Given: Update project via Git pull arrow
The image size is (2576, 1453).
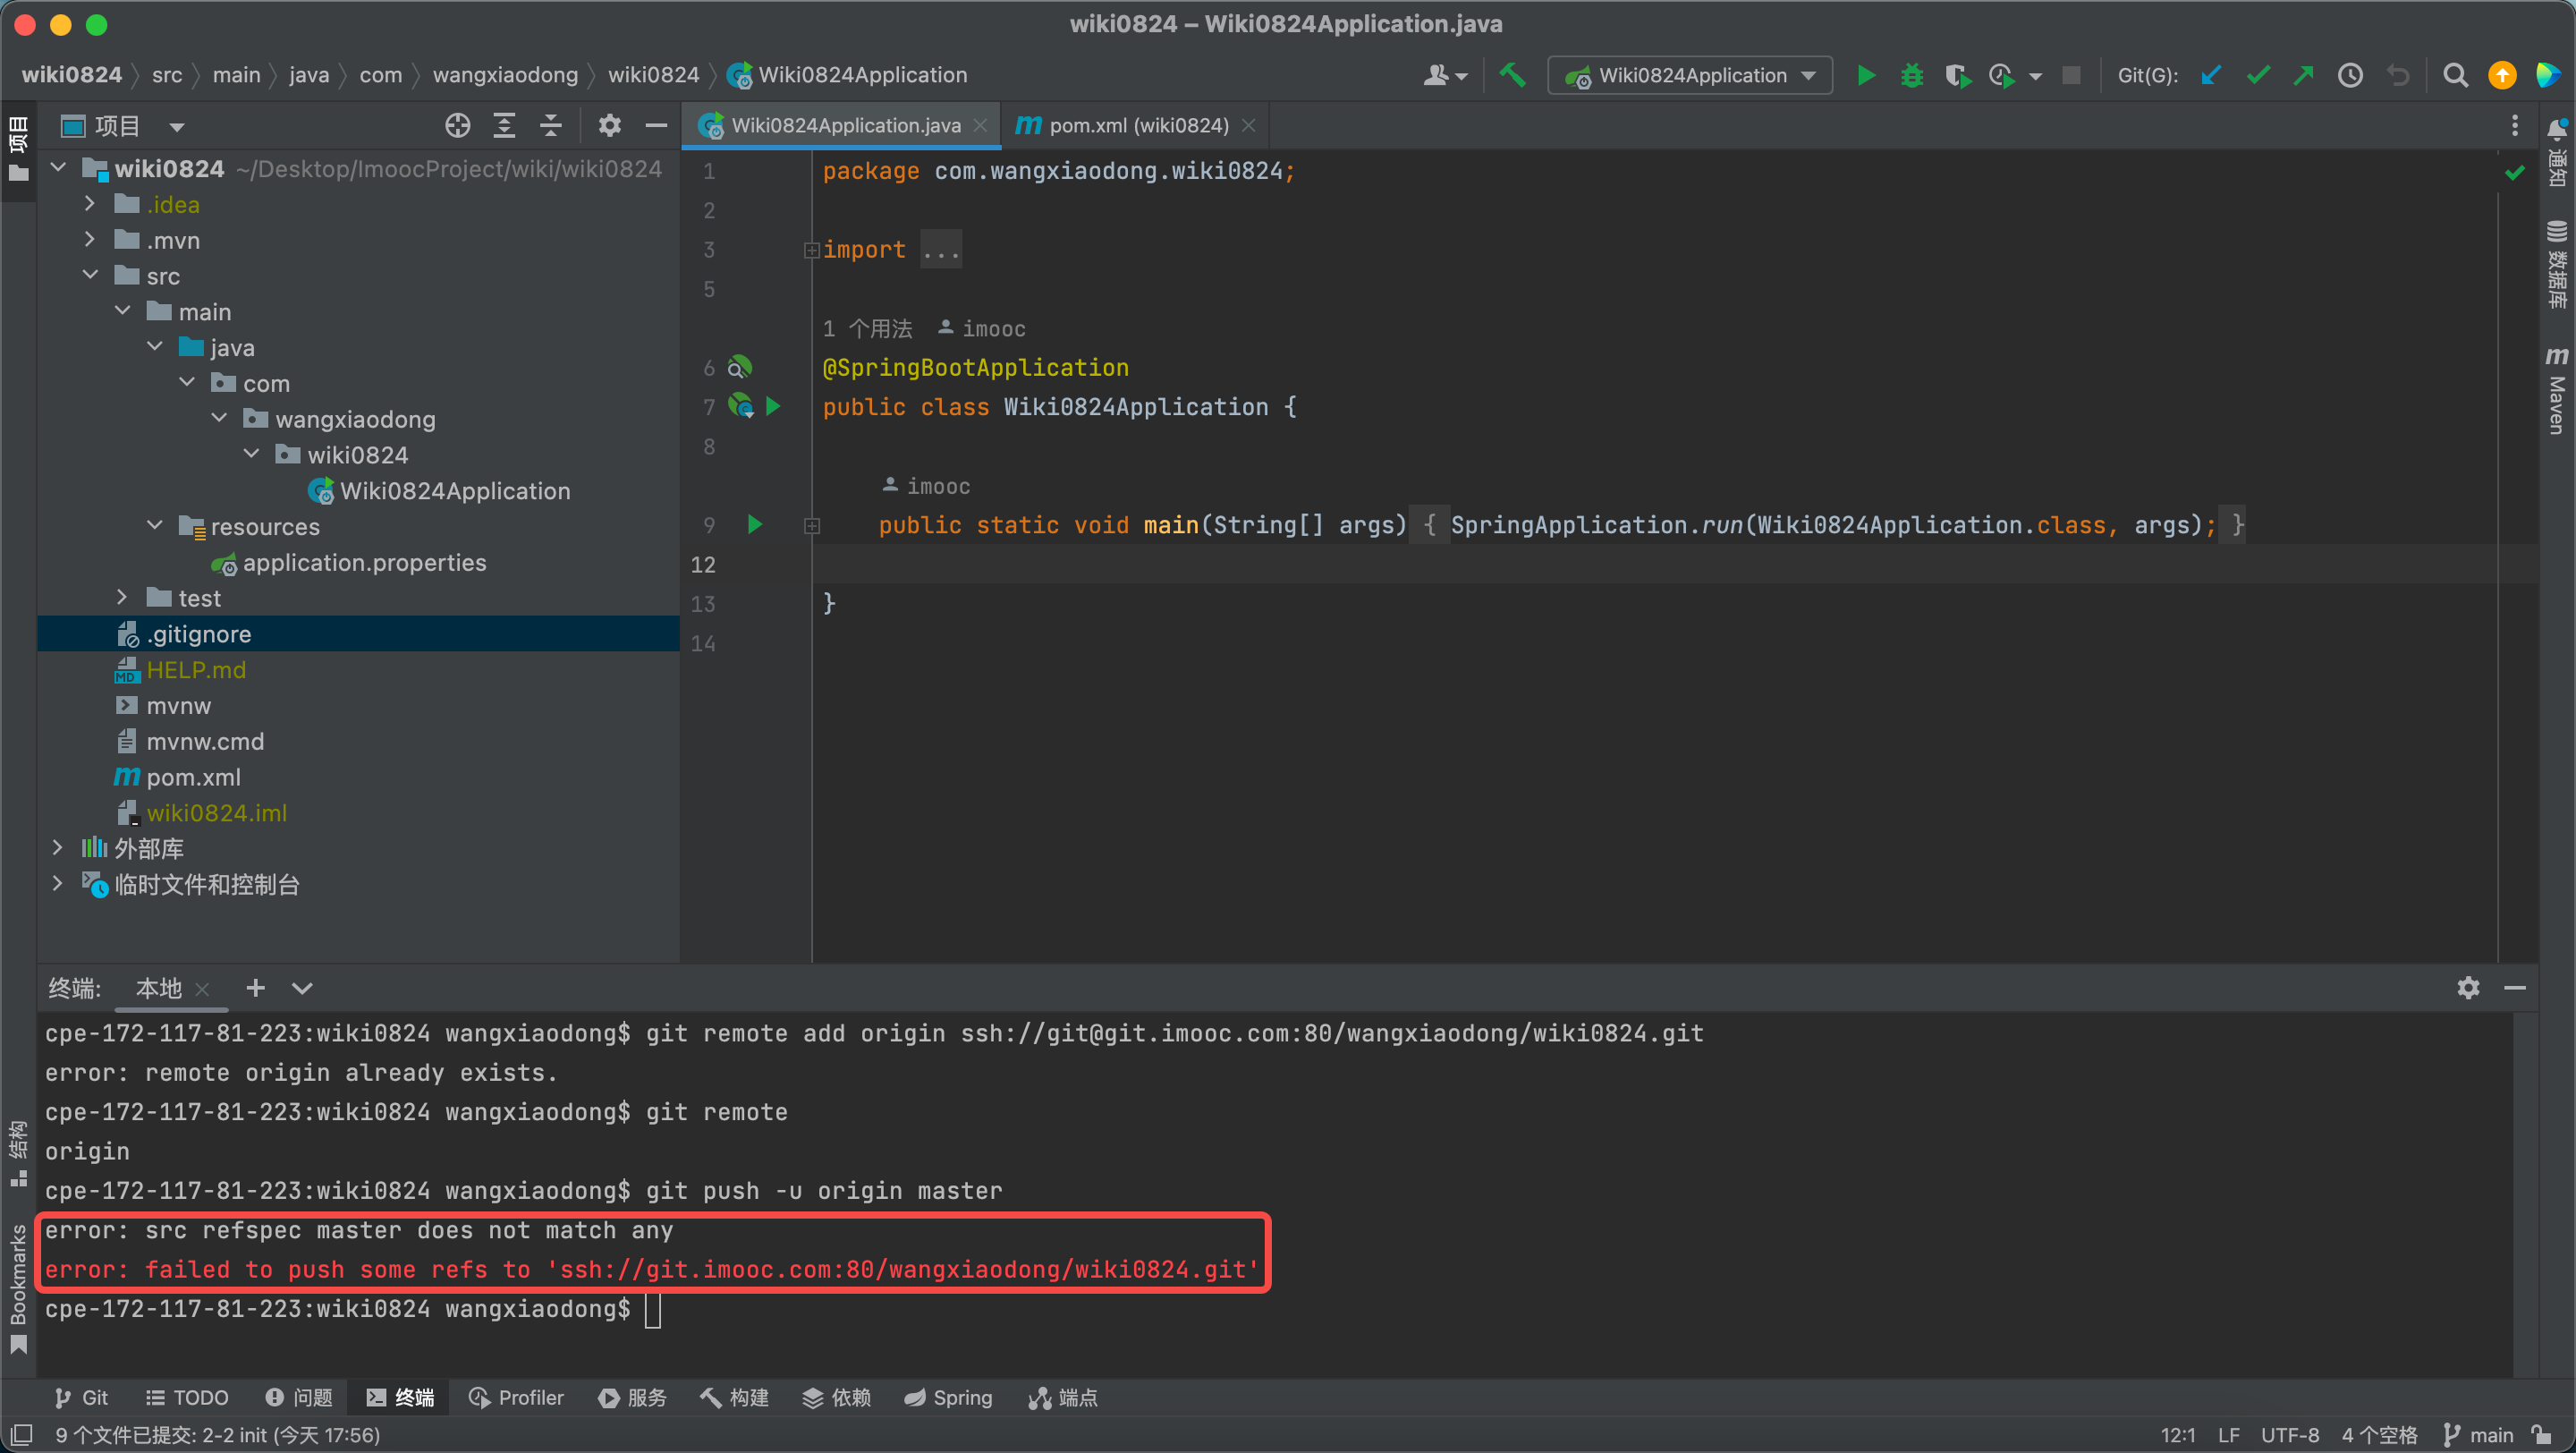Looking at the screenshot, I should tap(2210, 75).
